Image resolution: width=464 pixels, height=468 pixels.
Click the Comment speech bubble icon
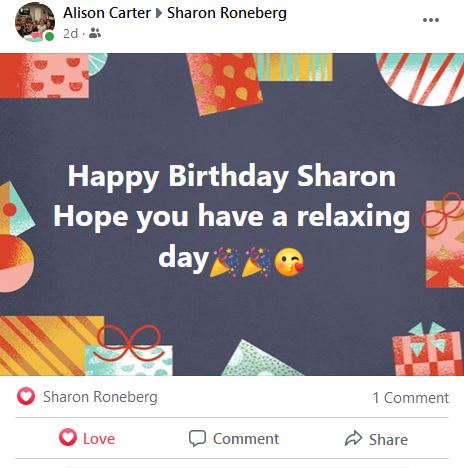tap(197, 438)
